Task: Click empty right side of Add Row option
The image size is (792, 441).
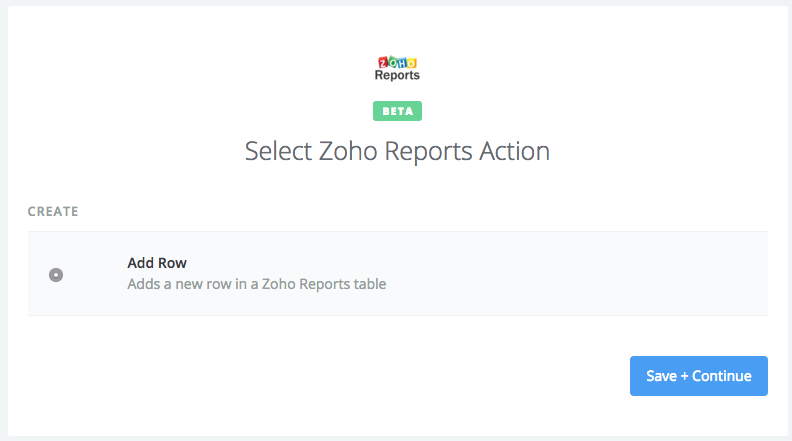Action: (x=600, y=274)
